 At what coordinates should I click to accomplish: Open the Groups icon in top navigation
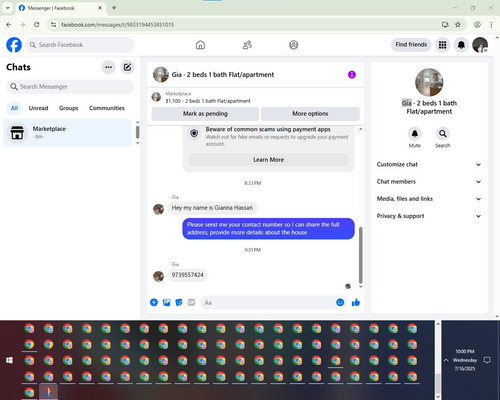tap(294, 45)
